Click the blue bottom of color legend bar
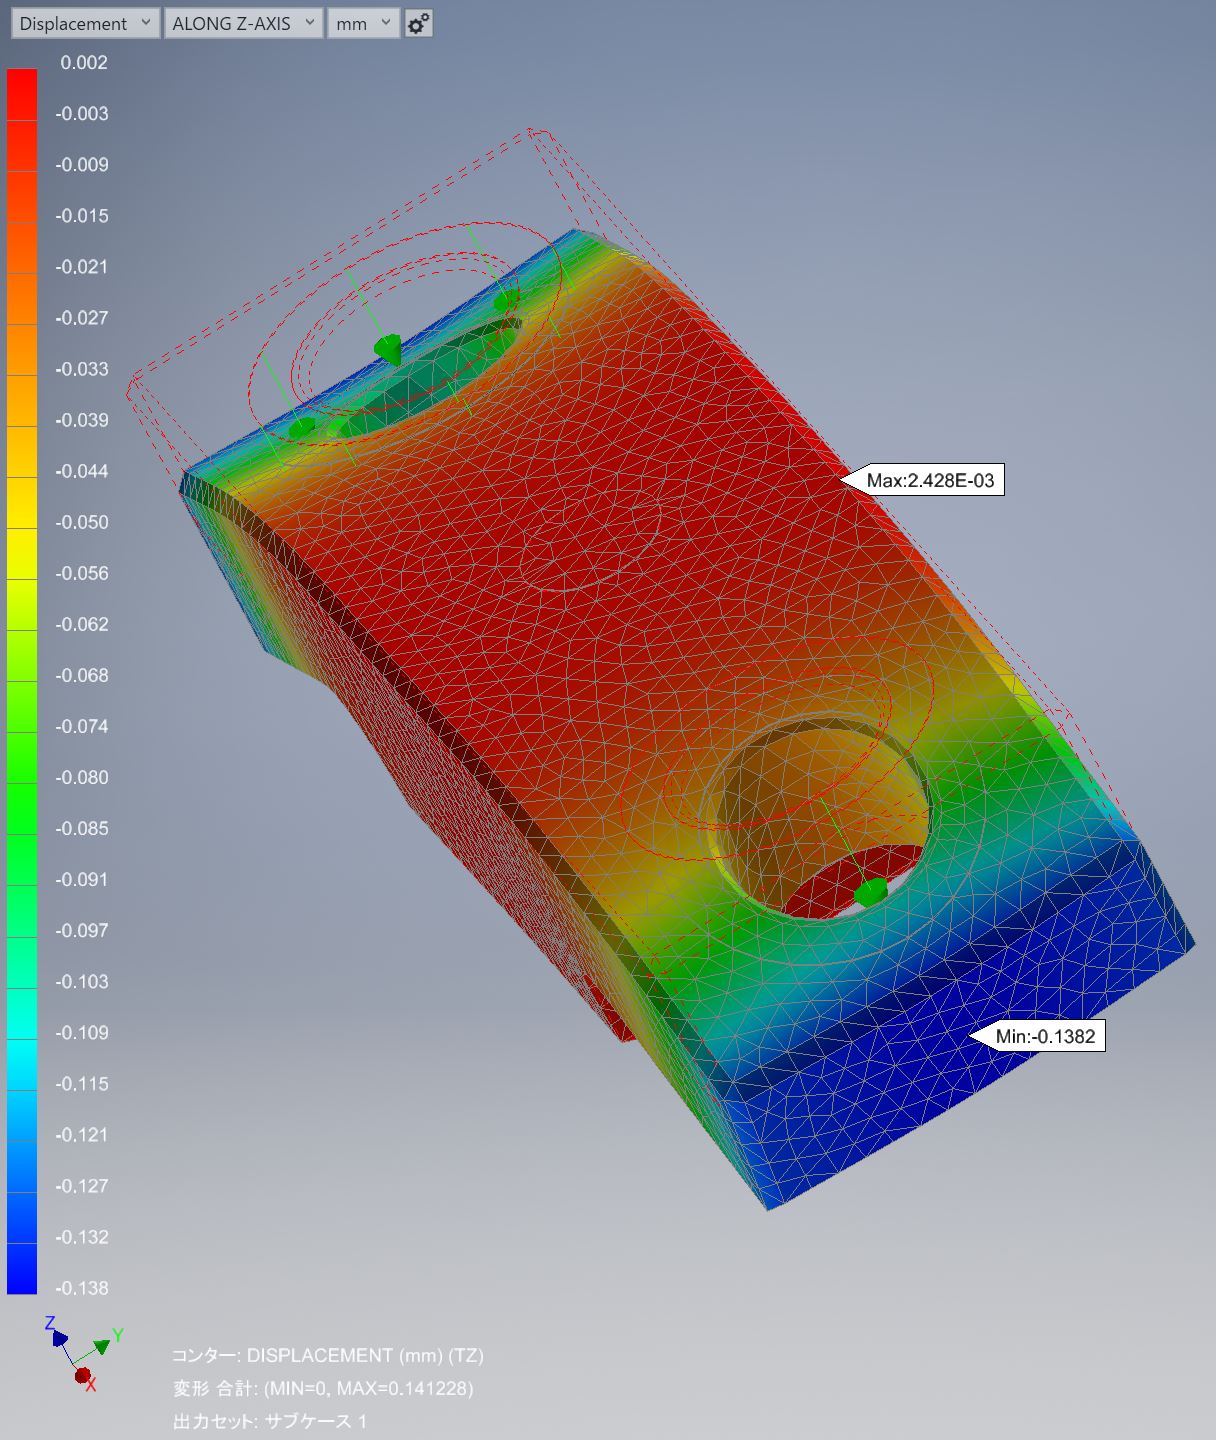 [x=22, y=1268]
